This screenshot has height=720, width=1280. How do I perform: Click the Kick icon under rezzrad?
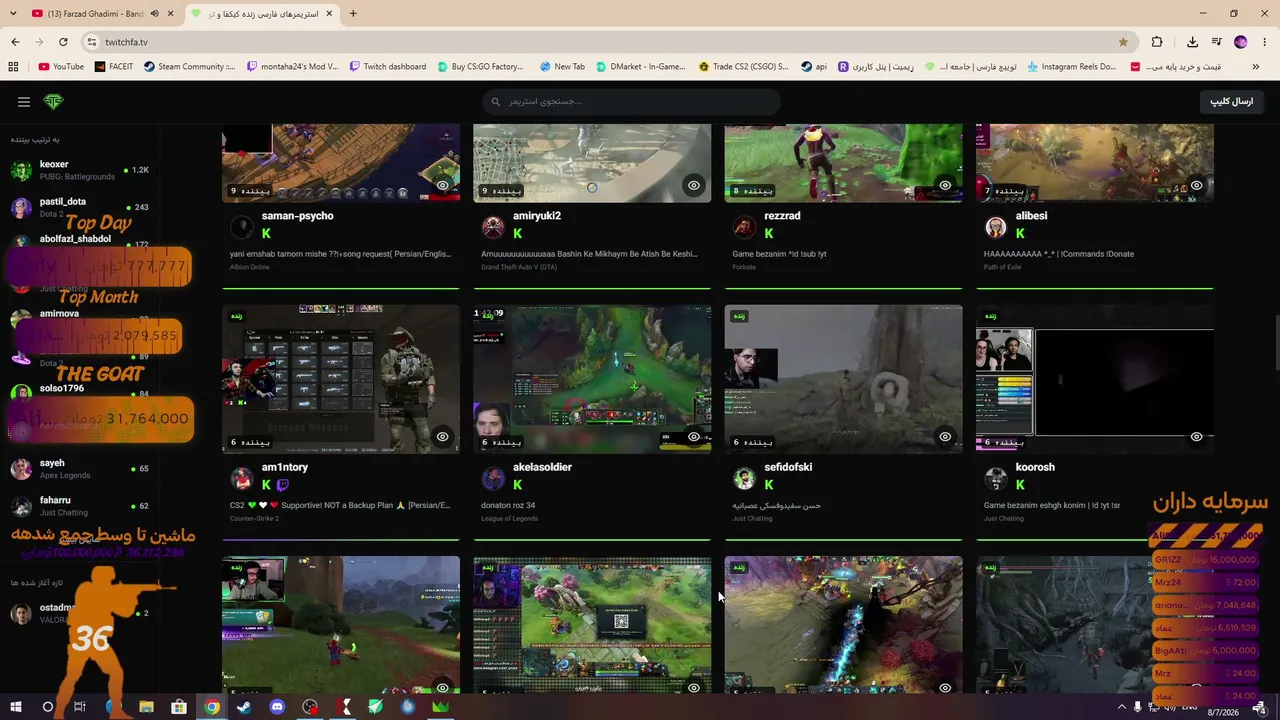[768, 233]
